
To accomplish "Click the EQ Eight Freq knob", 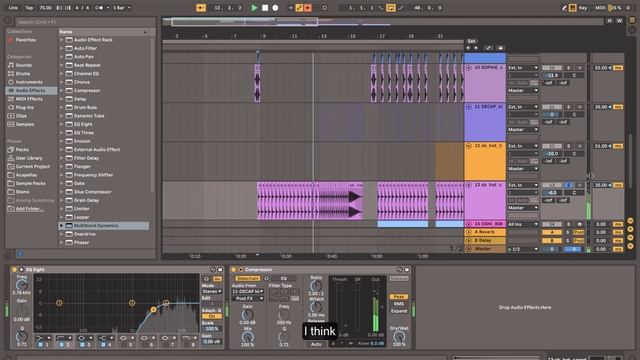I will point(22,285).
